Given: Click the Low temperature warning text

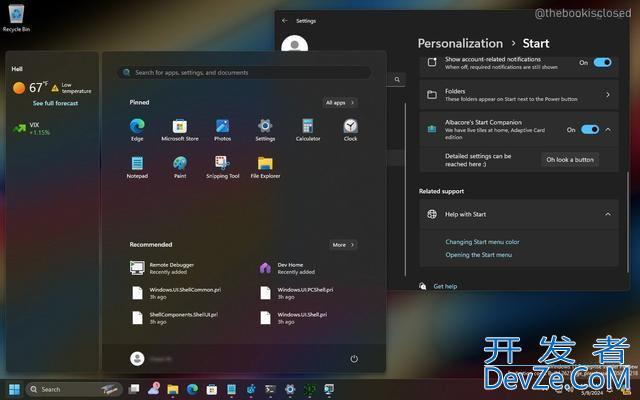Looking at the screenshot, I should tap(76, 88).
